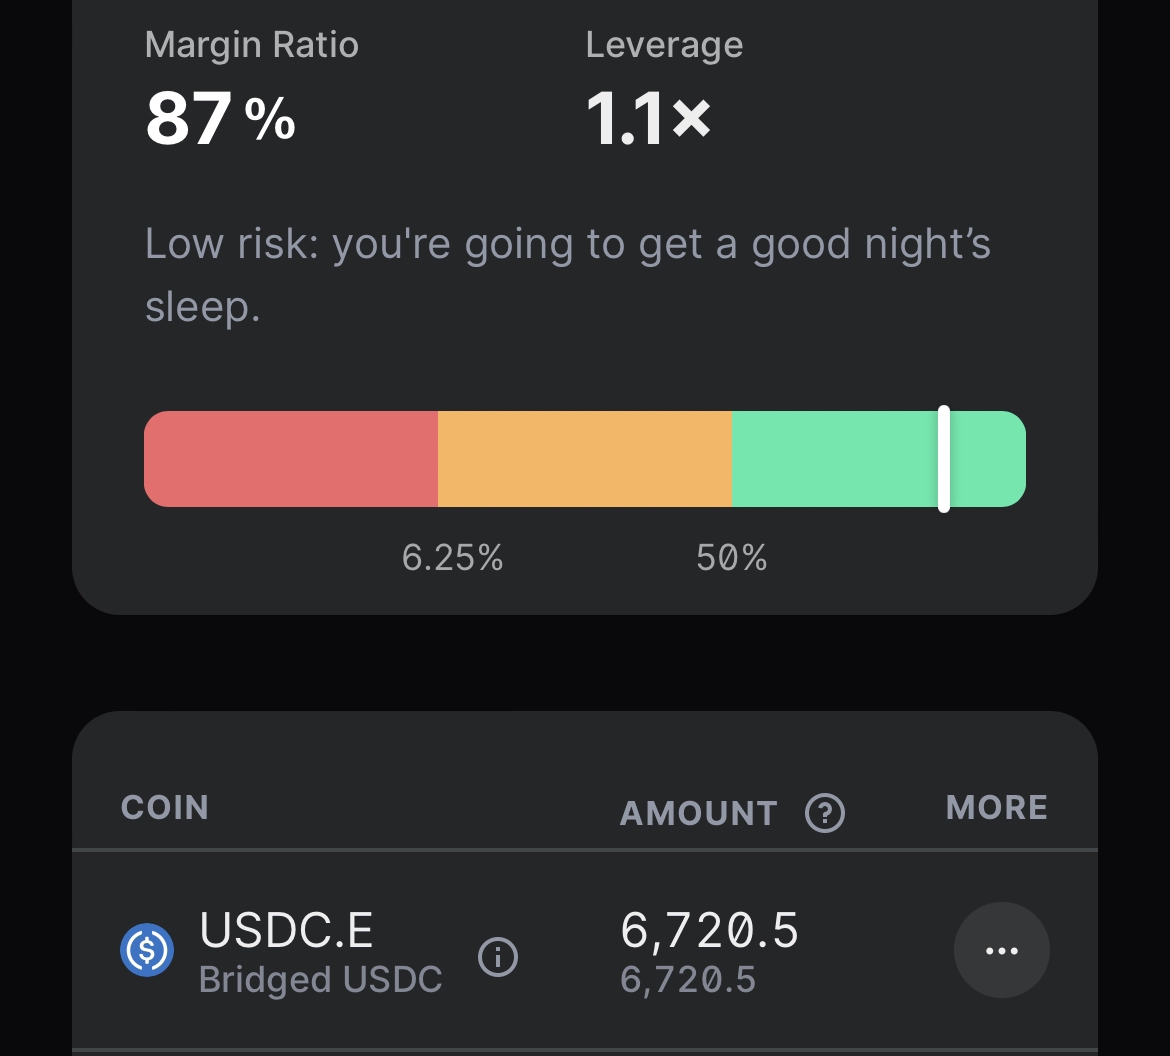Click the COIN column header

[x=165, y=807]
